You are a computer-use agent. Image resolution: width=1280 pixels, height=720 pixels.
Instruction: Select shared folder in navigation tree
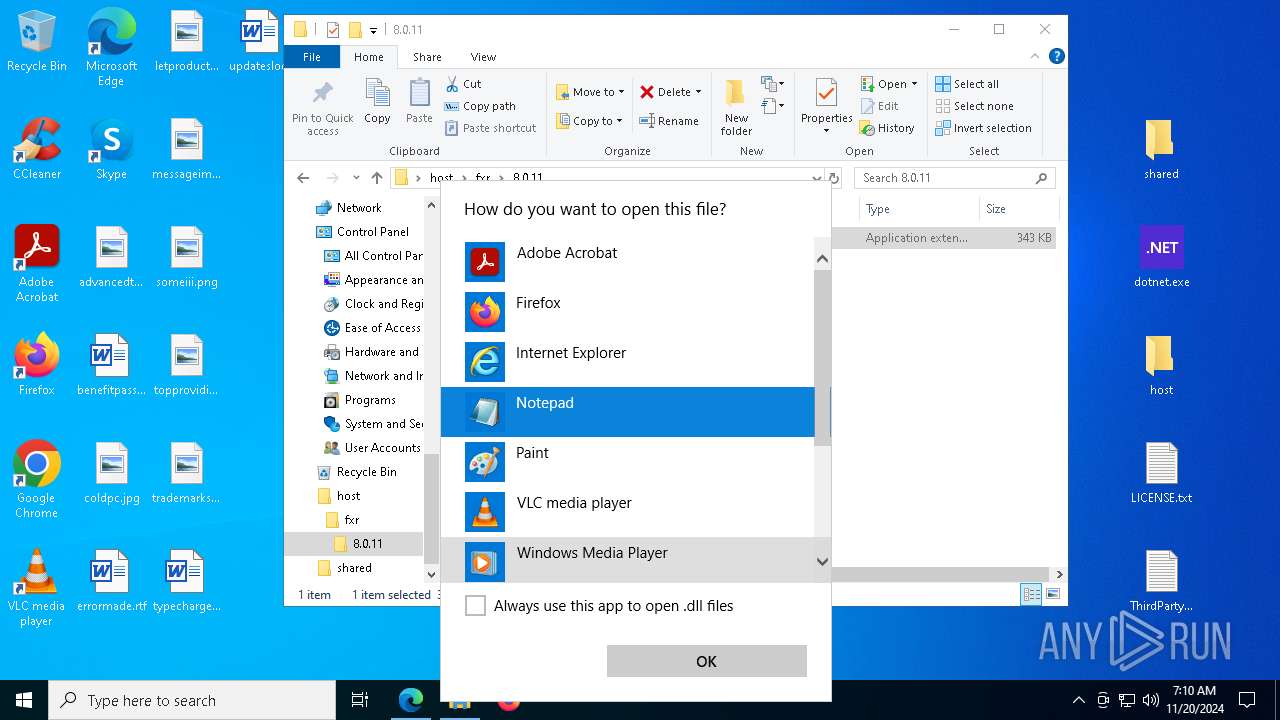[354, 568]
